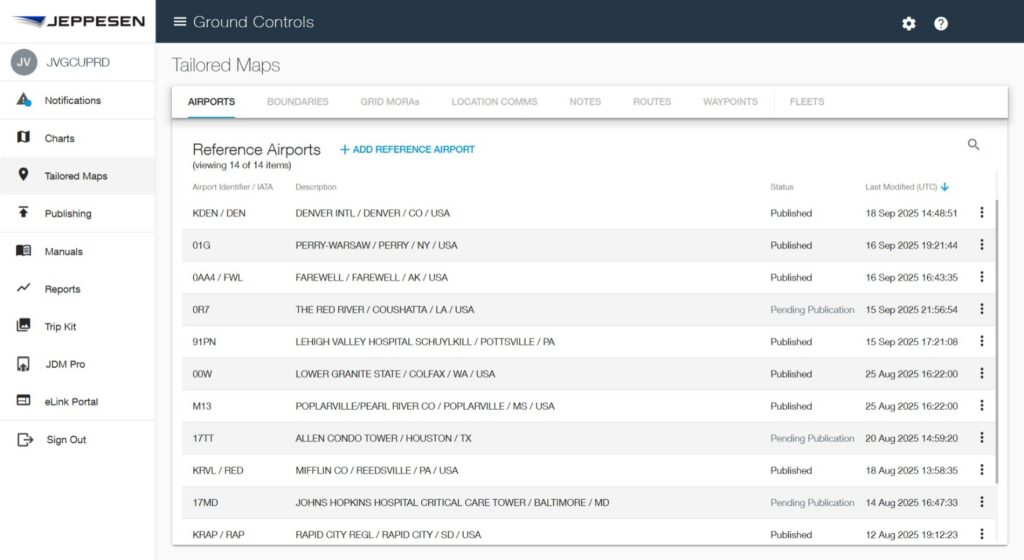Open the three-dot menu for 0AA4 / FWL

click(982, 277)
